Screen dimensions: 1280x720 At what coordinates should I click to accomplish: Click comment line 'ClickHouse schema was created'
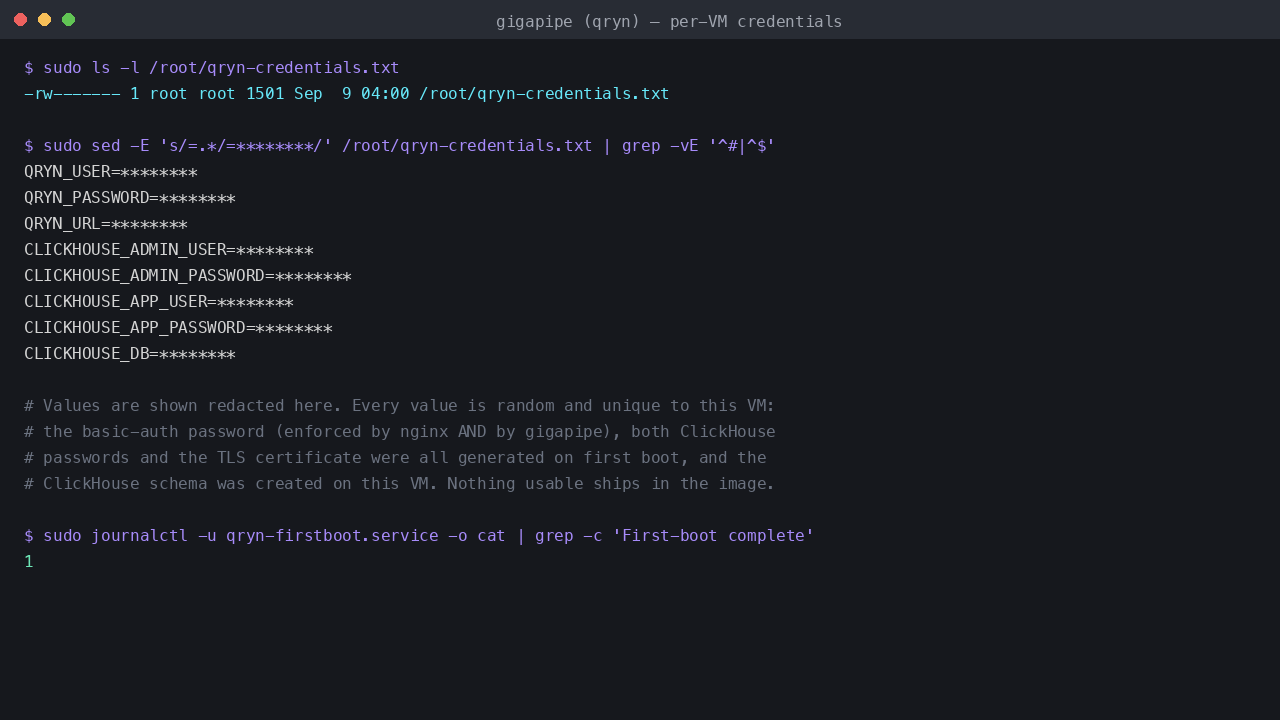tap(400, 484)
